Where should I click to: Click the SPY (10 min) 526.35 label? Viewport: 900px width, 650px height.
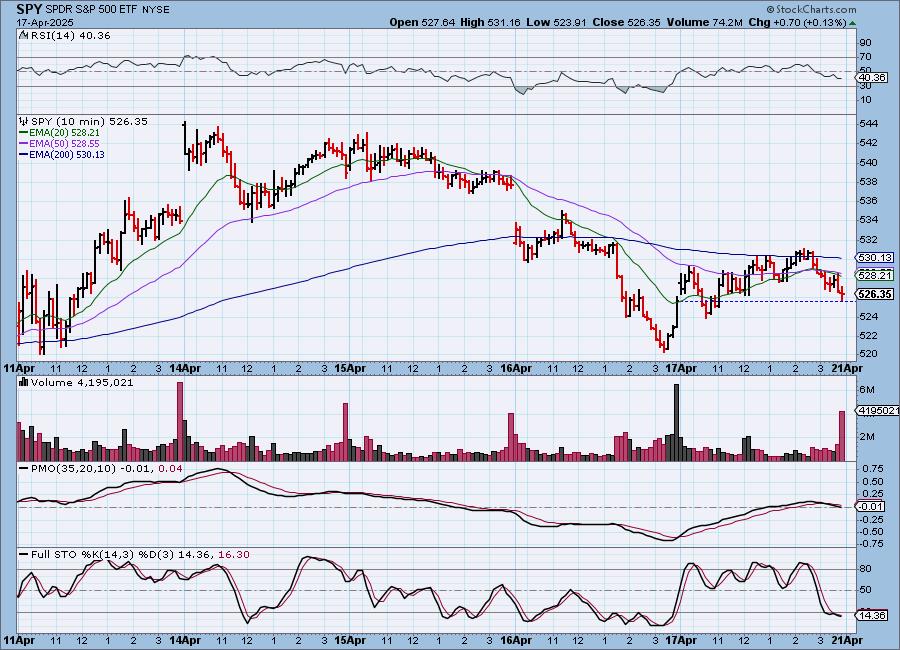[90, 121]
